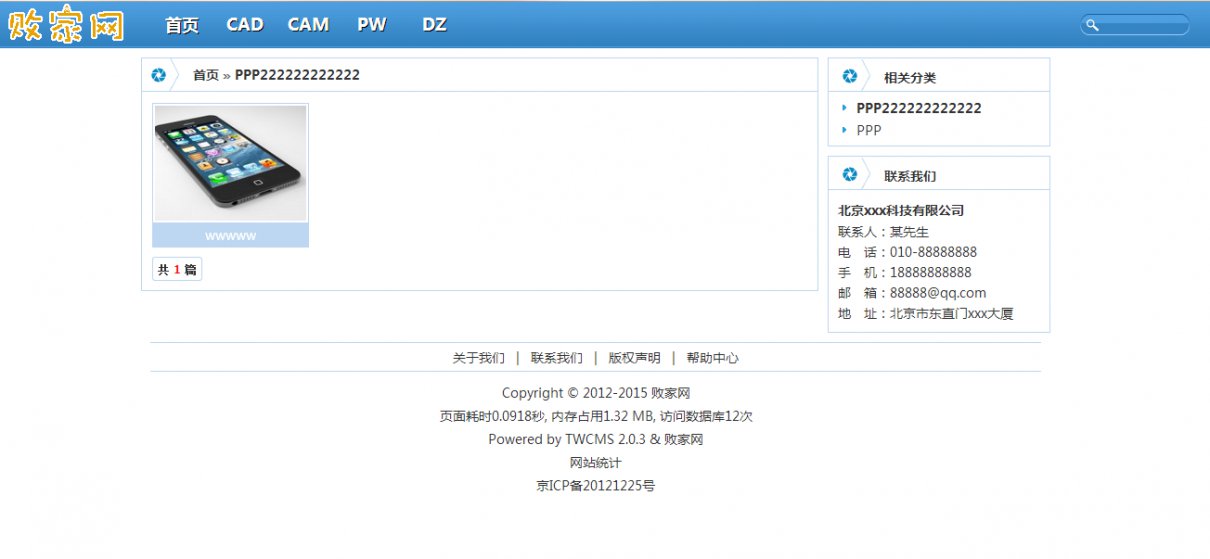The image size is (1210, 559).
Task: Click the 相关分类 panel round icon
Action: (x=849, y=76)
